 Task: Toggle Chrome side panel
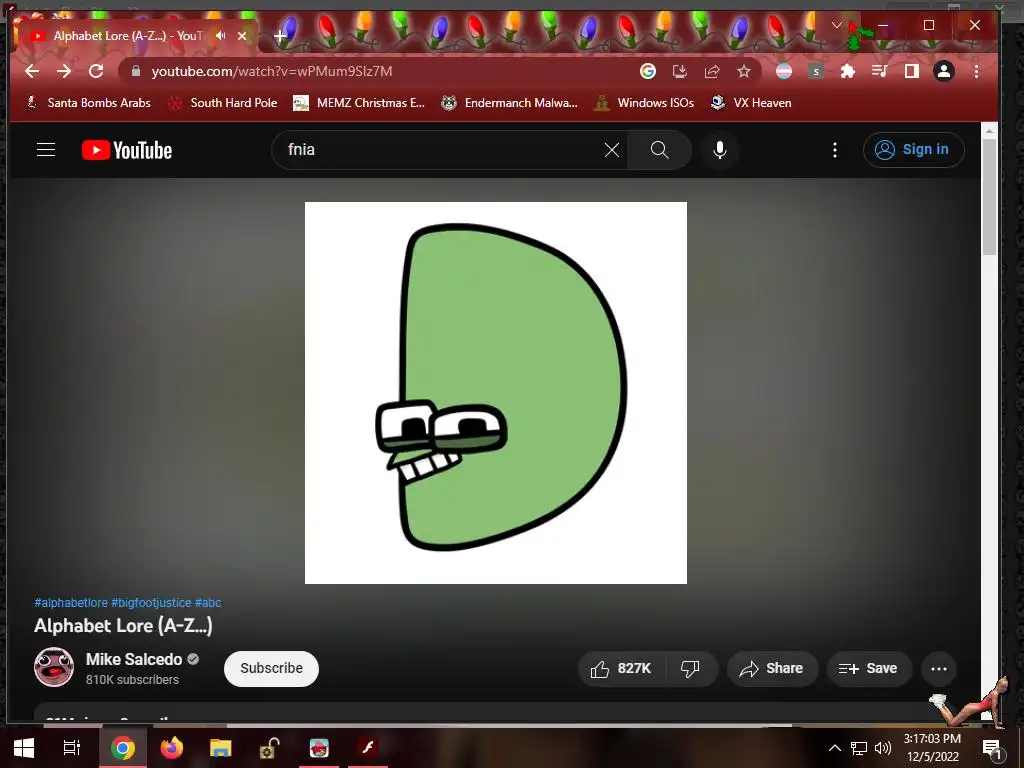912,71
